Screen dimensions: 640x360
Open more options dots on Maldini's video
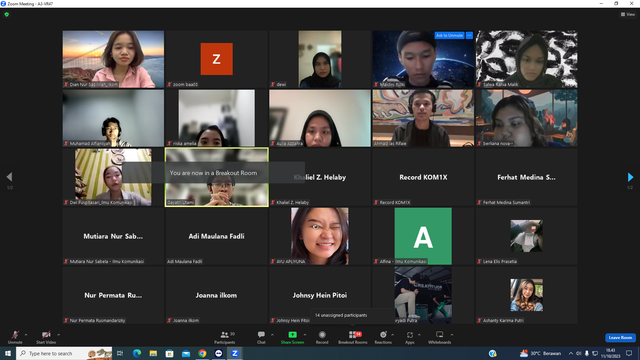[x=469, y=36]
